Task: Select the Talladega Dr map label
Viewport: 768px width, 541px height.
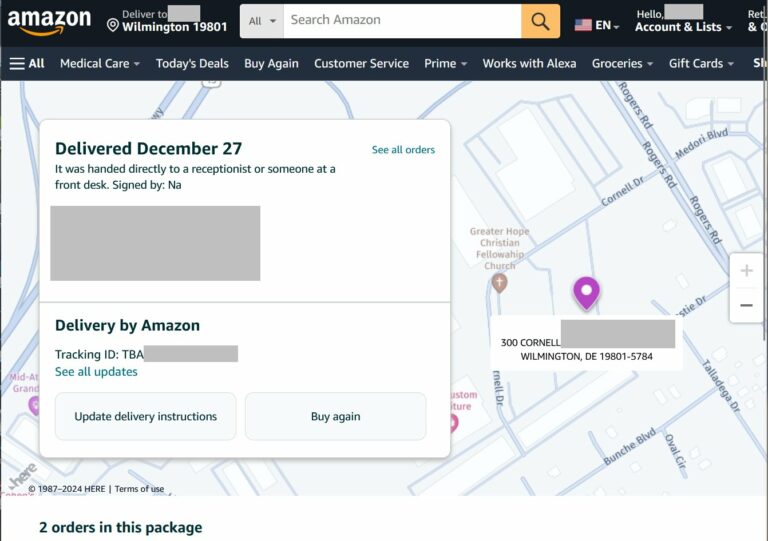Action: click(721, 385)
